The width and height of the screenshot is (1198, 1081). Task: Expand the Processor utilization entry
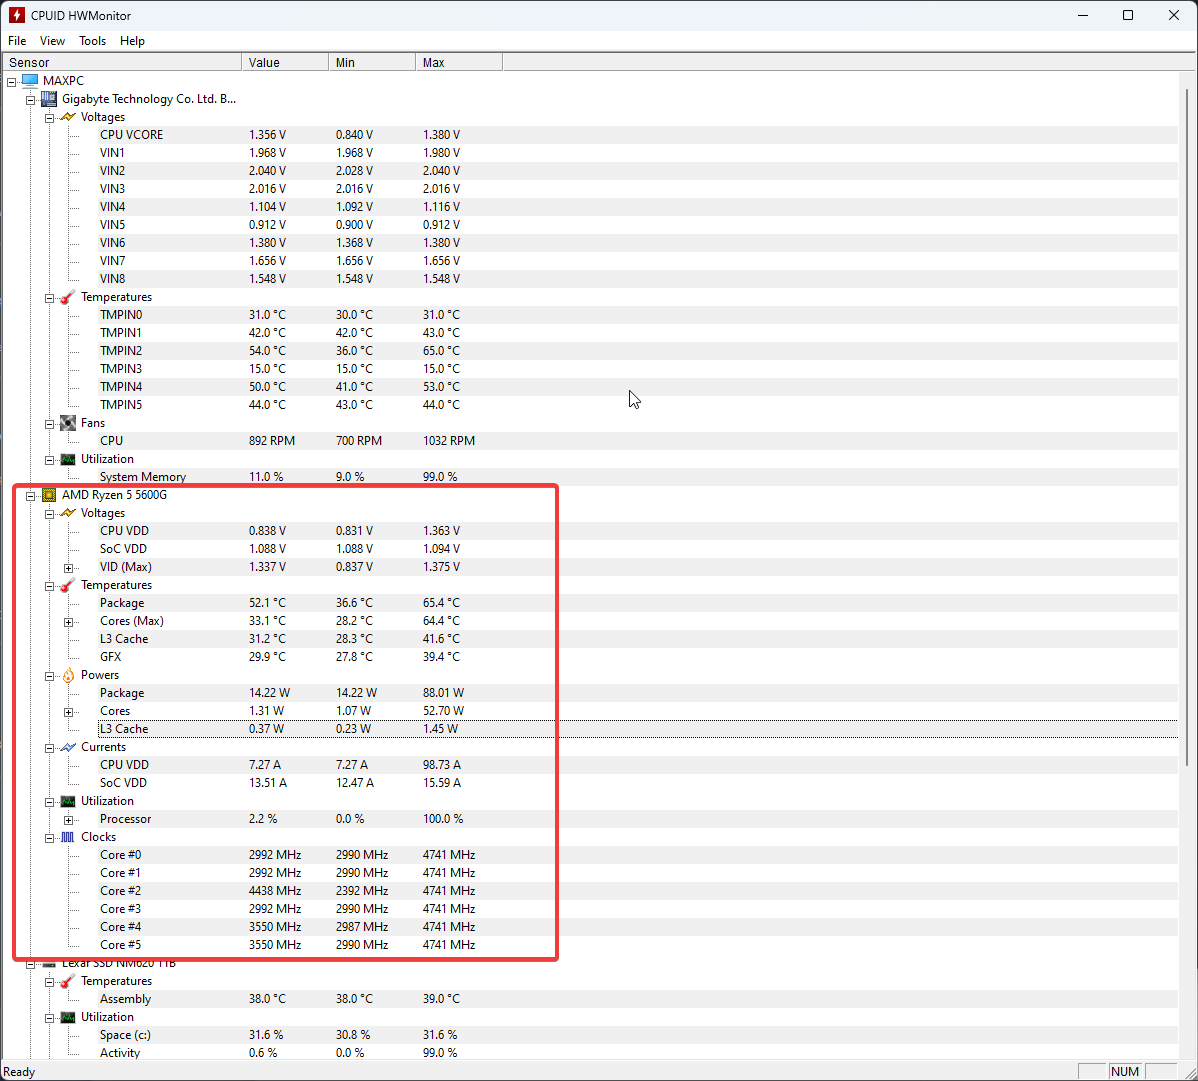pyautogui.click(x=69, y=820)
